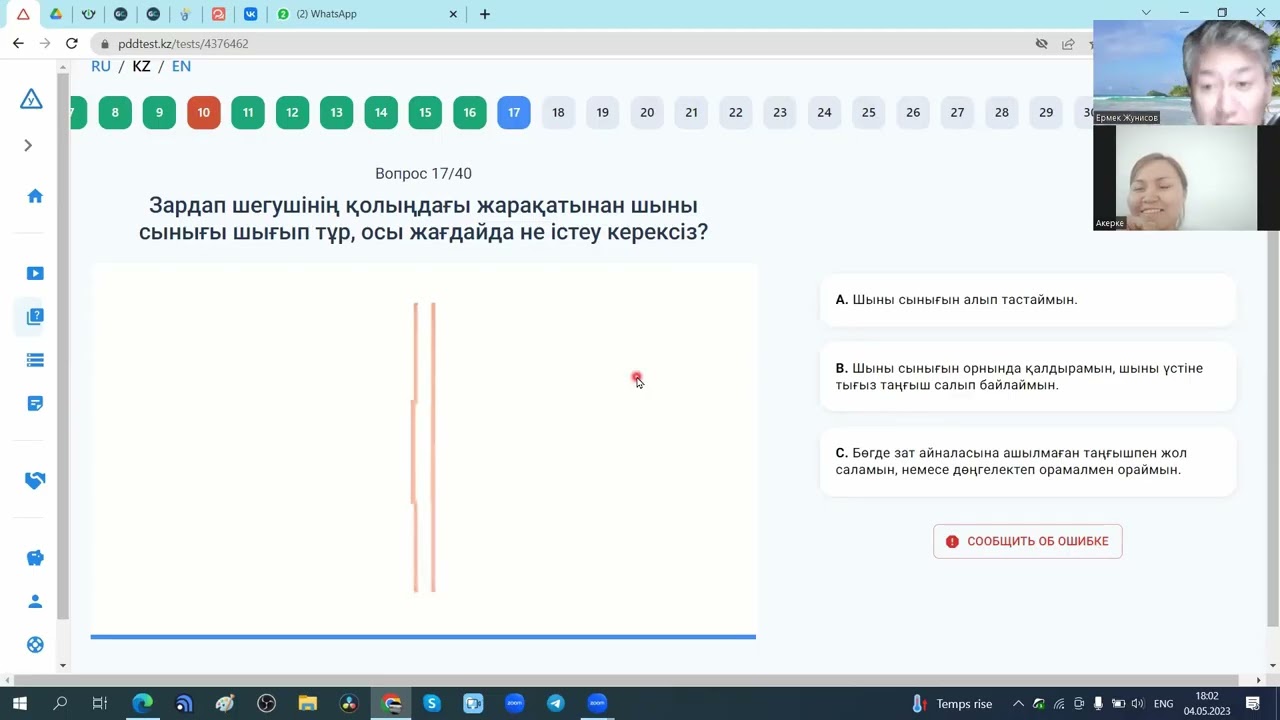
Task: Go to question 12
Action: click(292, 112)
